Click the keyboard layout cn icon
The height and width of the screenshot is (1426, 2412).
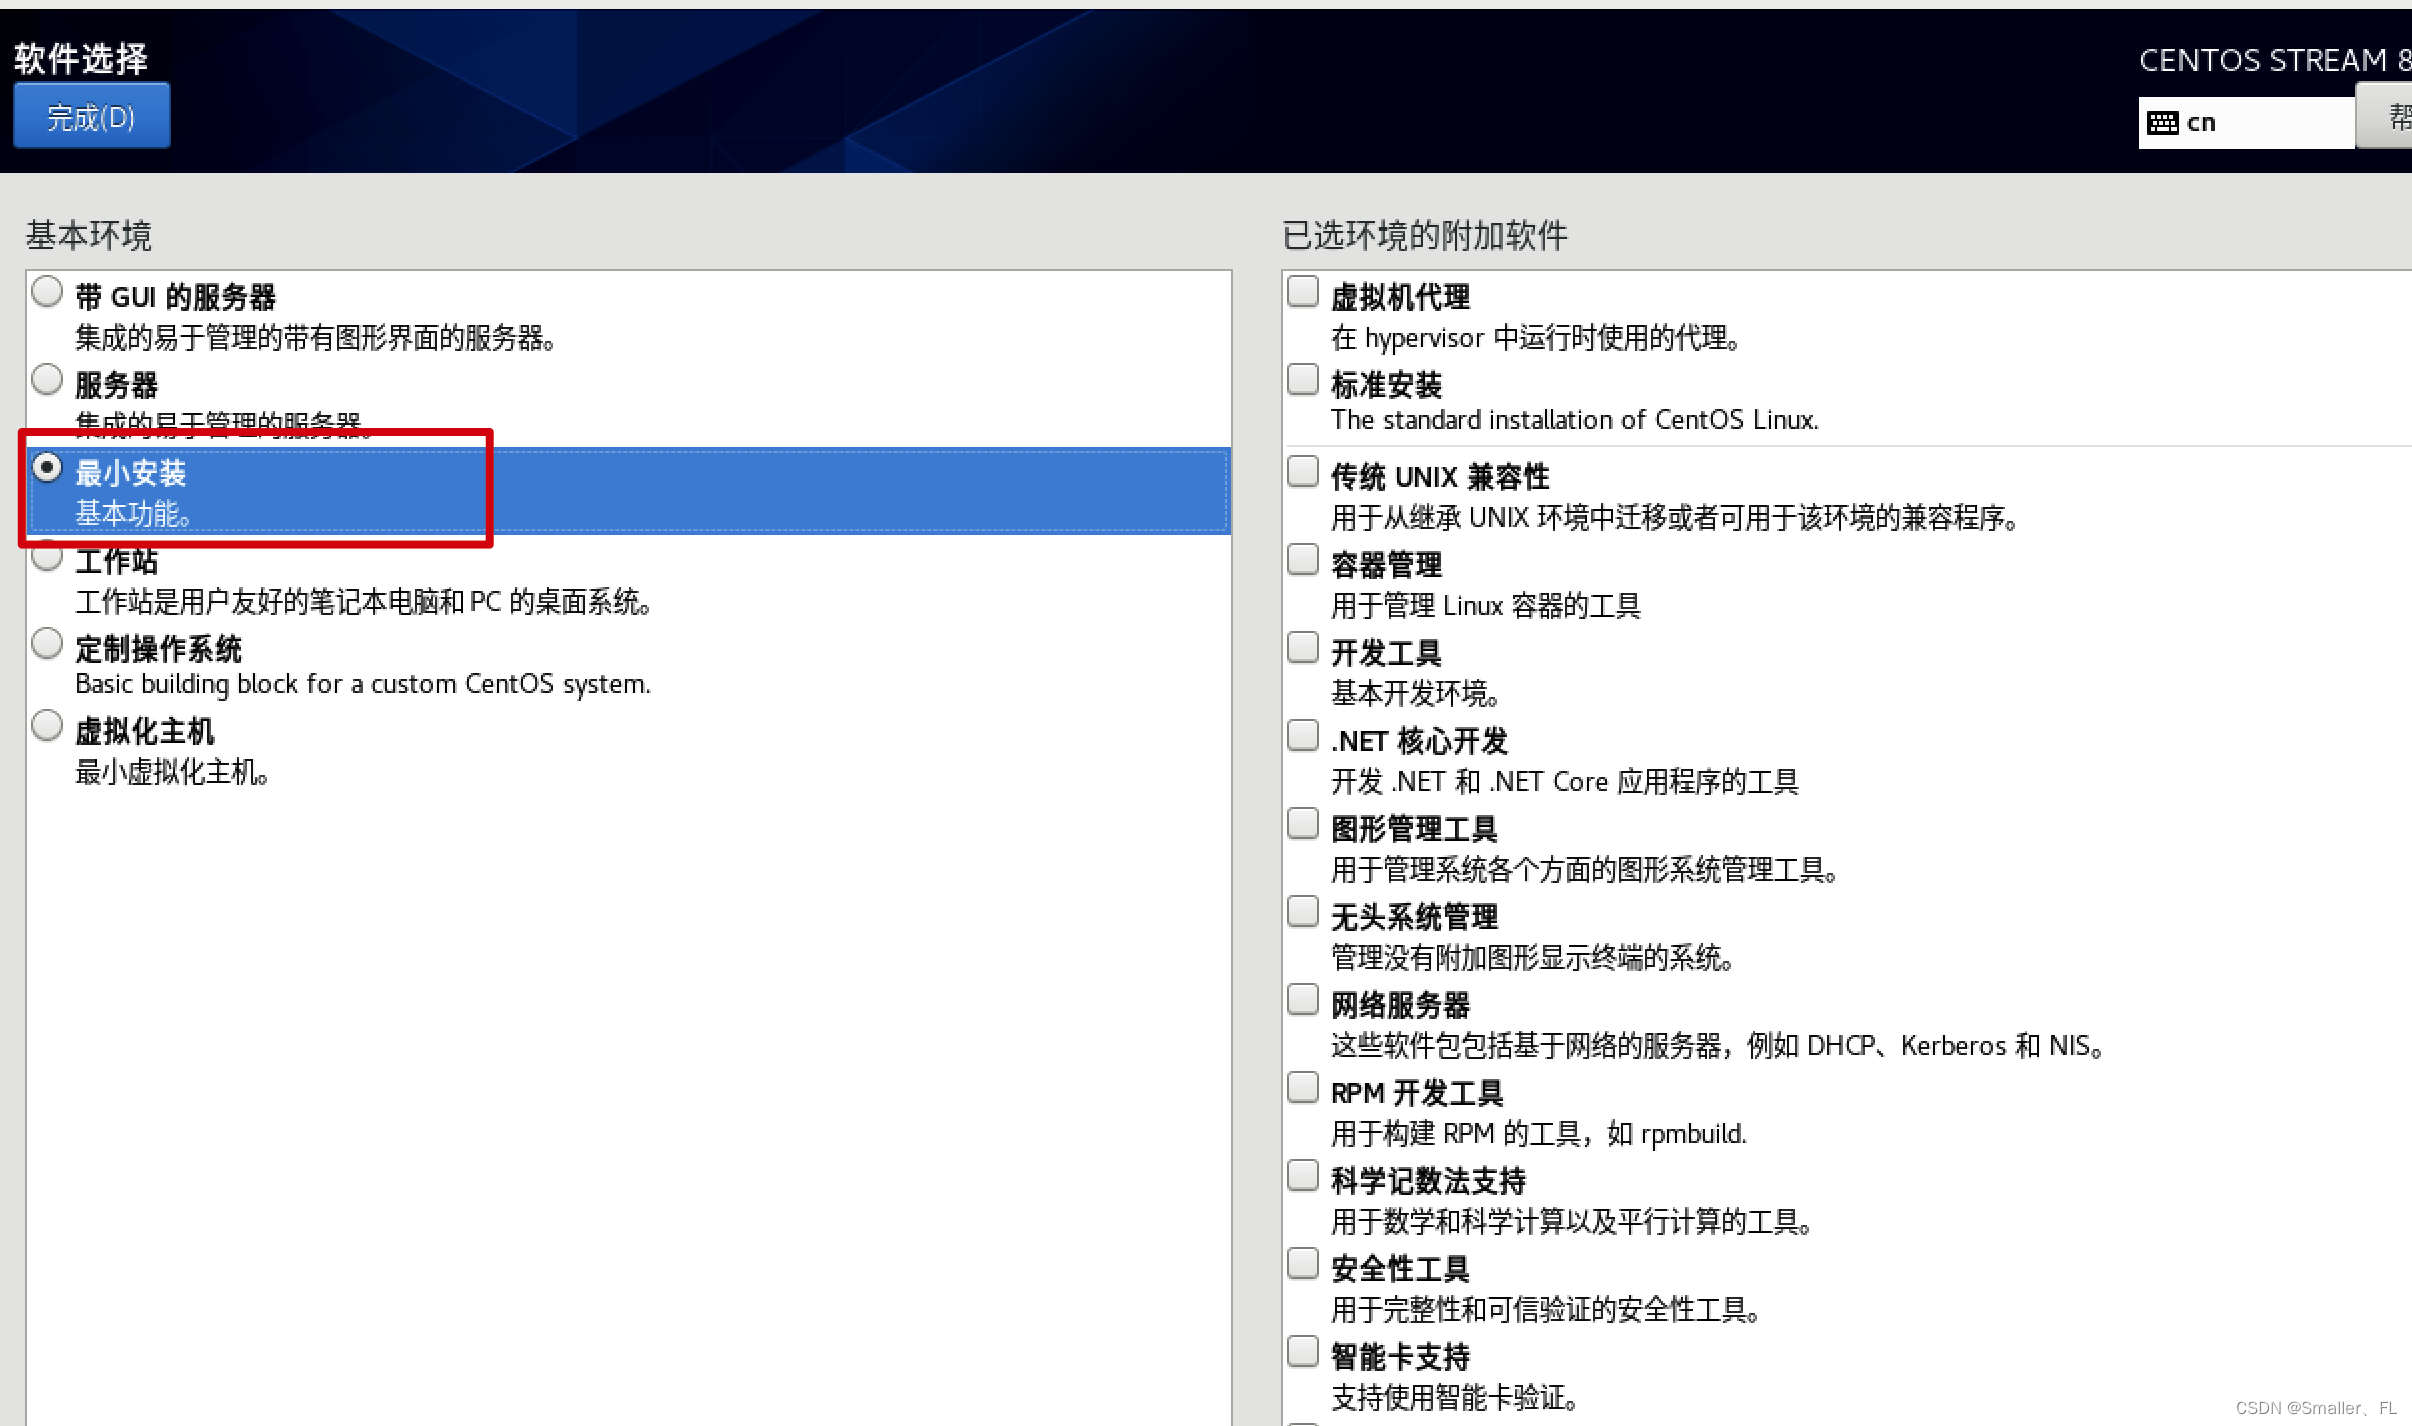tap(2163, 123)
